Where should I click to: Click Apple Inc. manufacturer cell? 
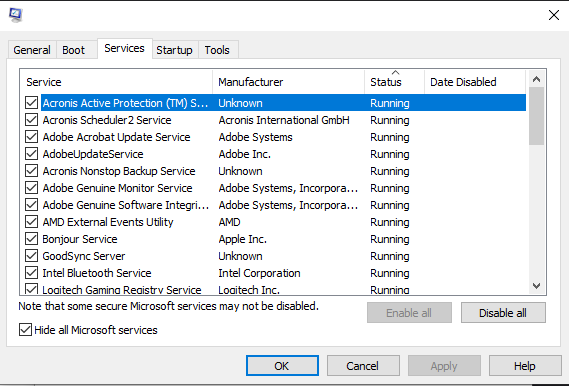242,239
